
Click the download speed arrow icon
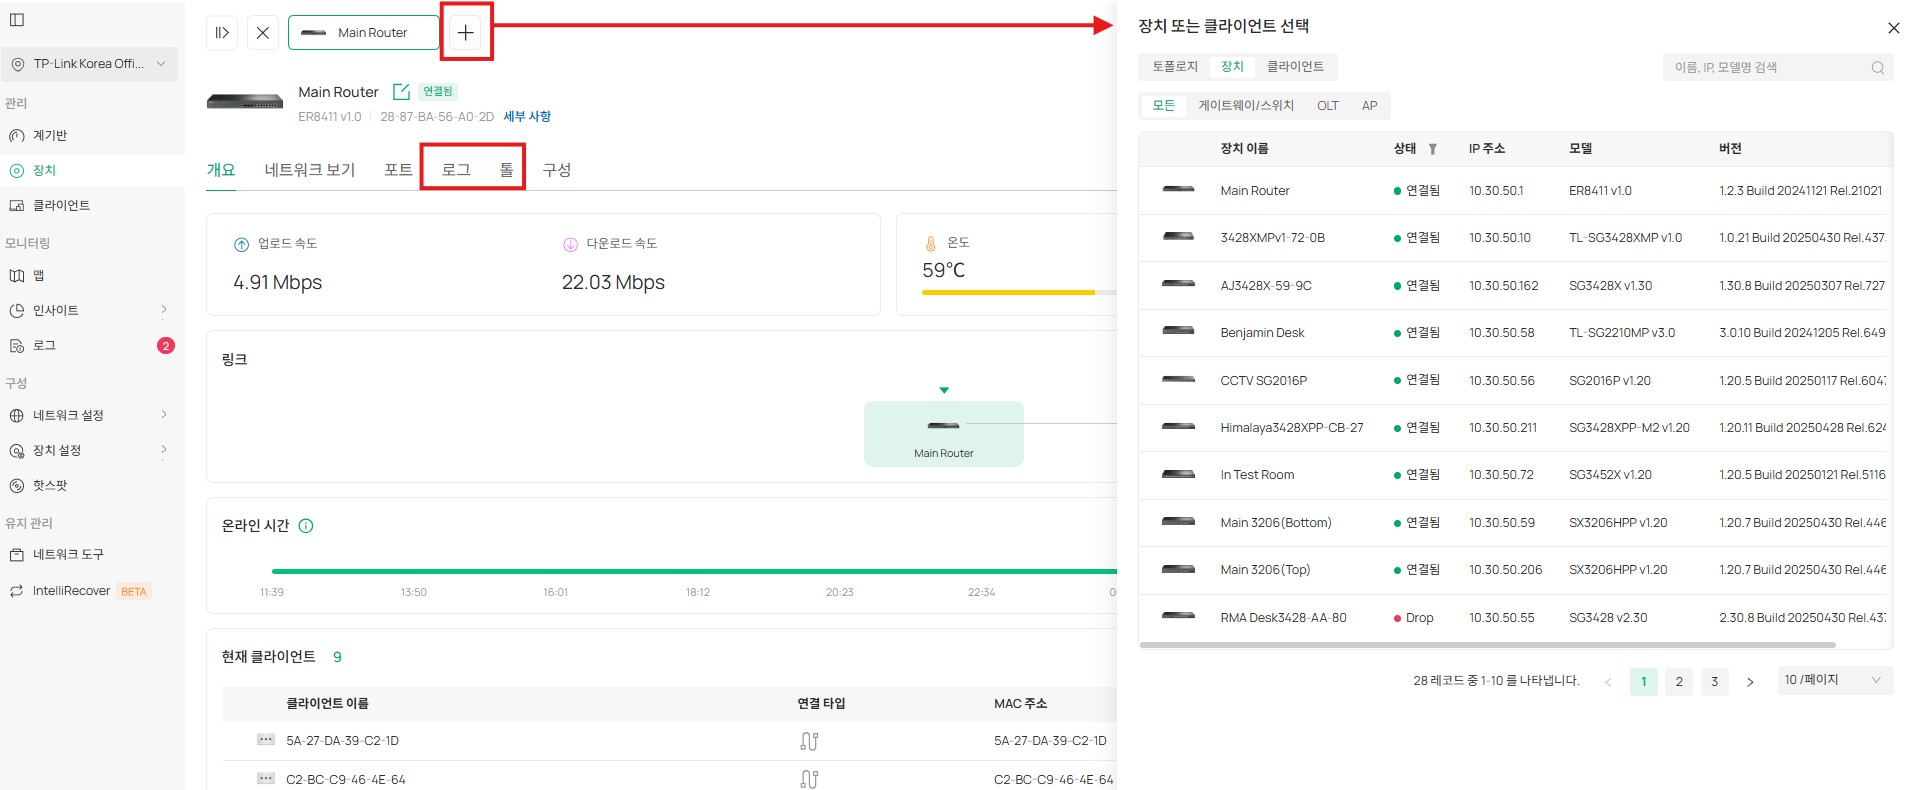click(570, 244)
